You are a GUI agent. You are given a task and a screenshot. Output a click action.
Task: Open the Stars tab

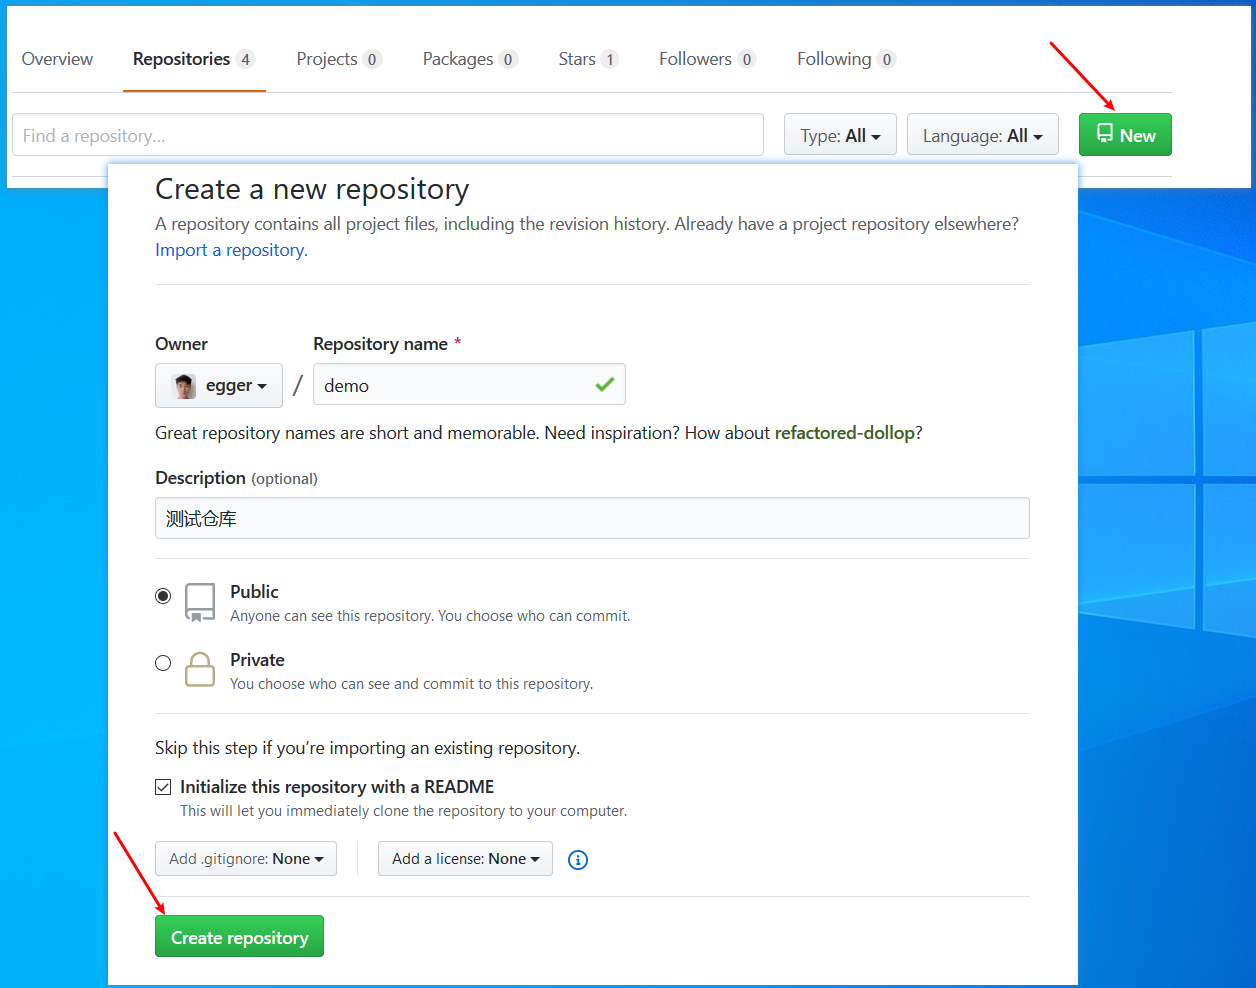click(588, 59)
